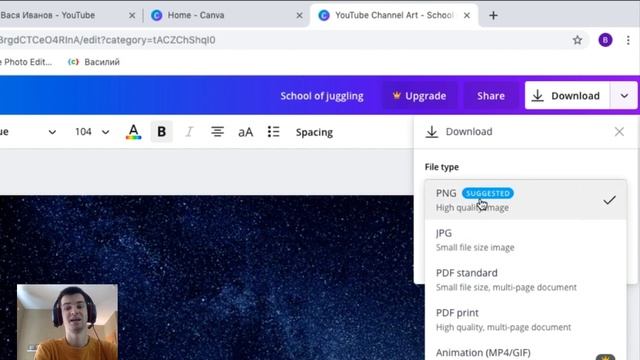Expand the arrow beside Download button
Screen dimensions: 640x360
pyautogui.click(x=624, y=96)
